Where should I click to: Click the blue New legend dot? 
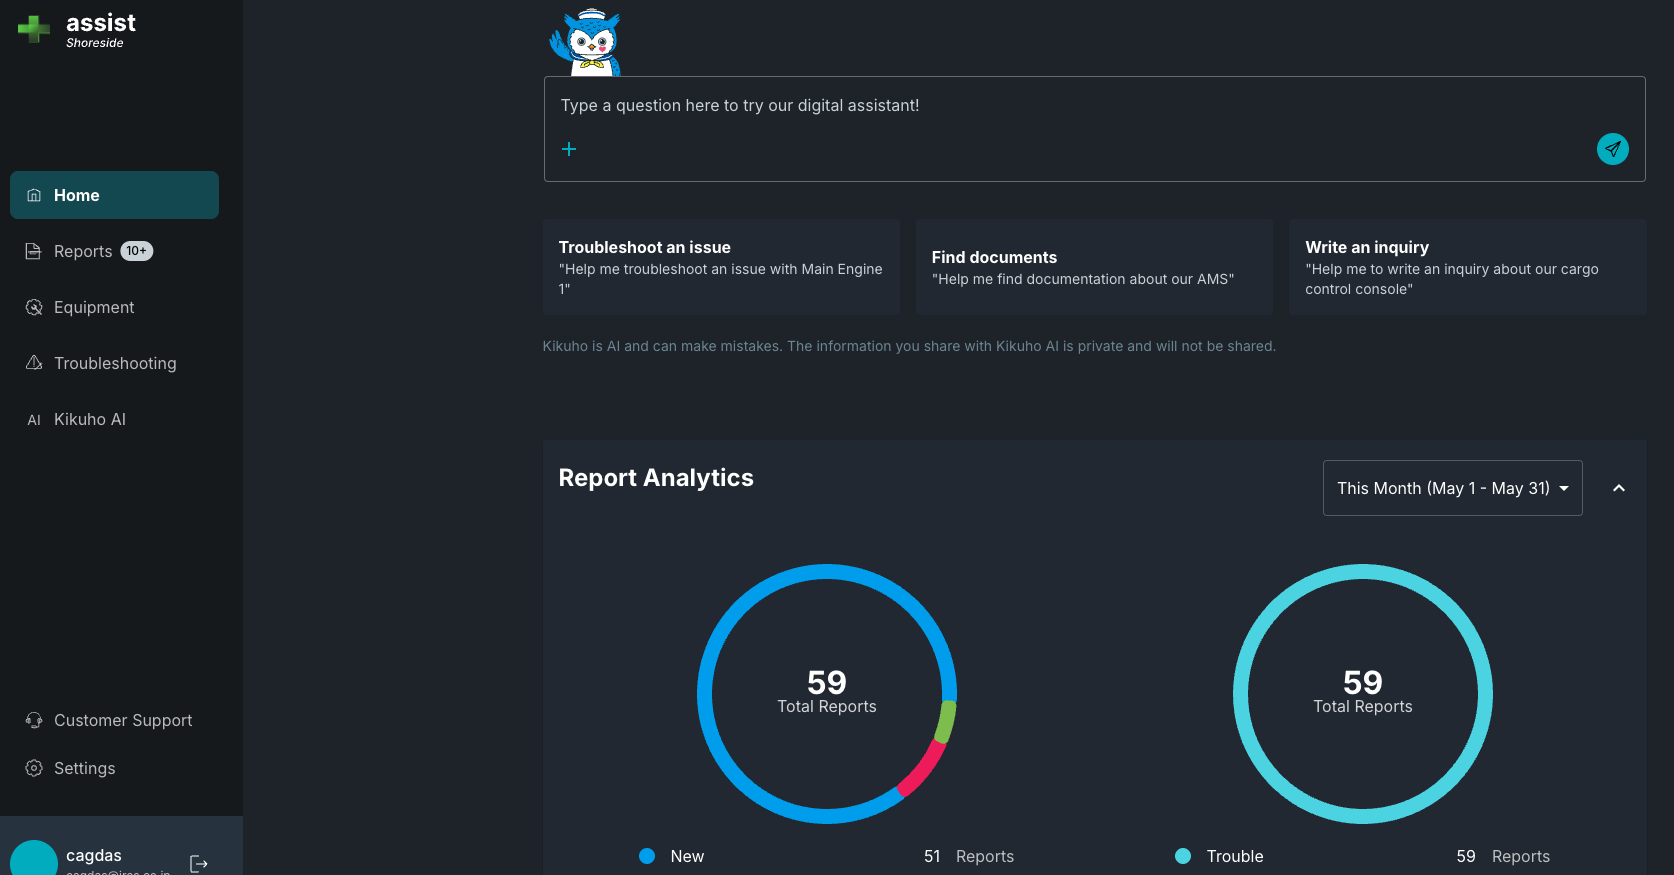[x=647, y=856]
